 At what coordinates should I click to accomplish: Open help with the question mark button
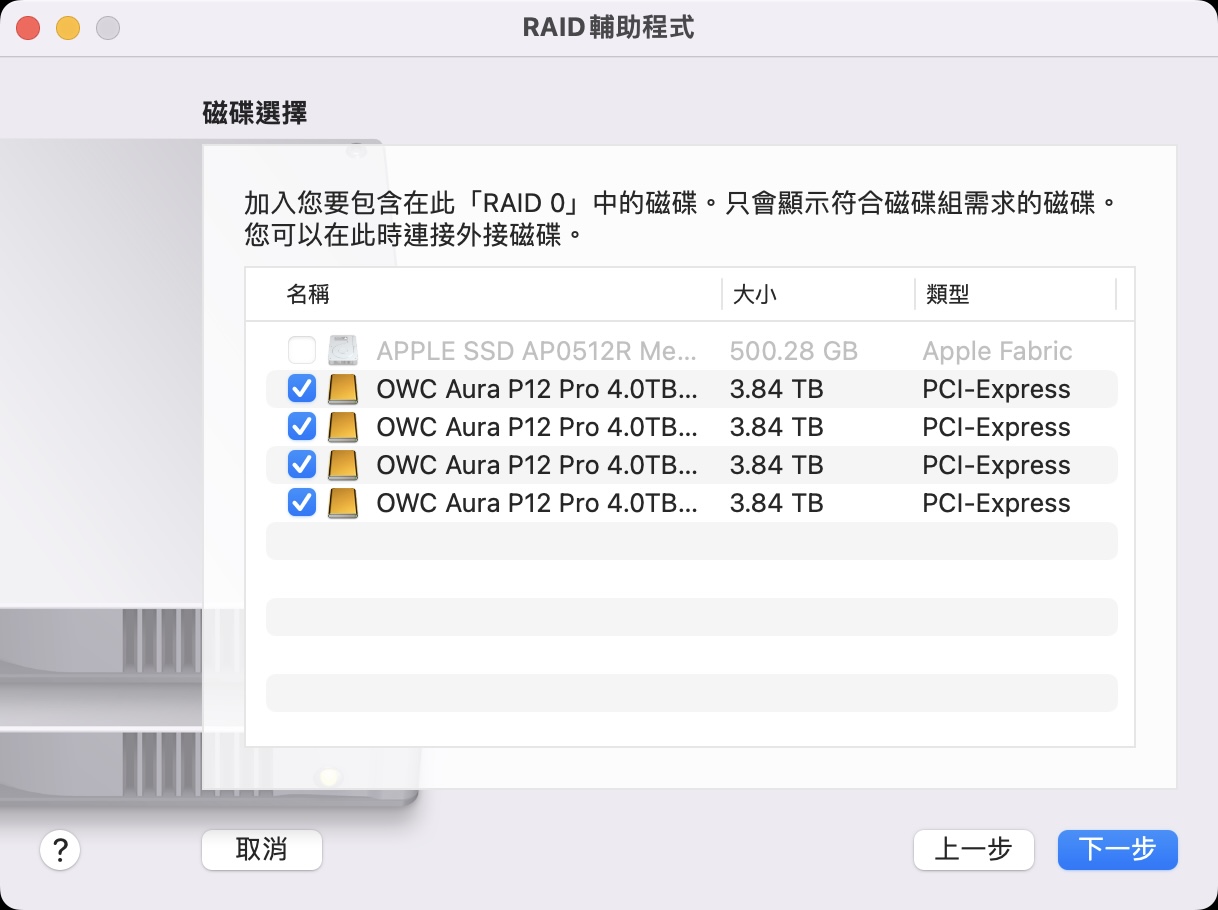60,850
